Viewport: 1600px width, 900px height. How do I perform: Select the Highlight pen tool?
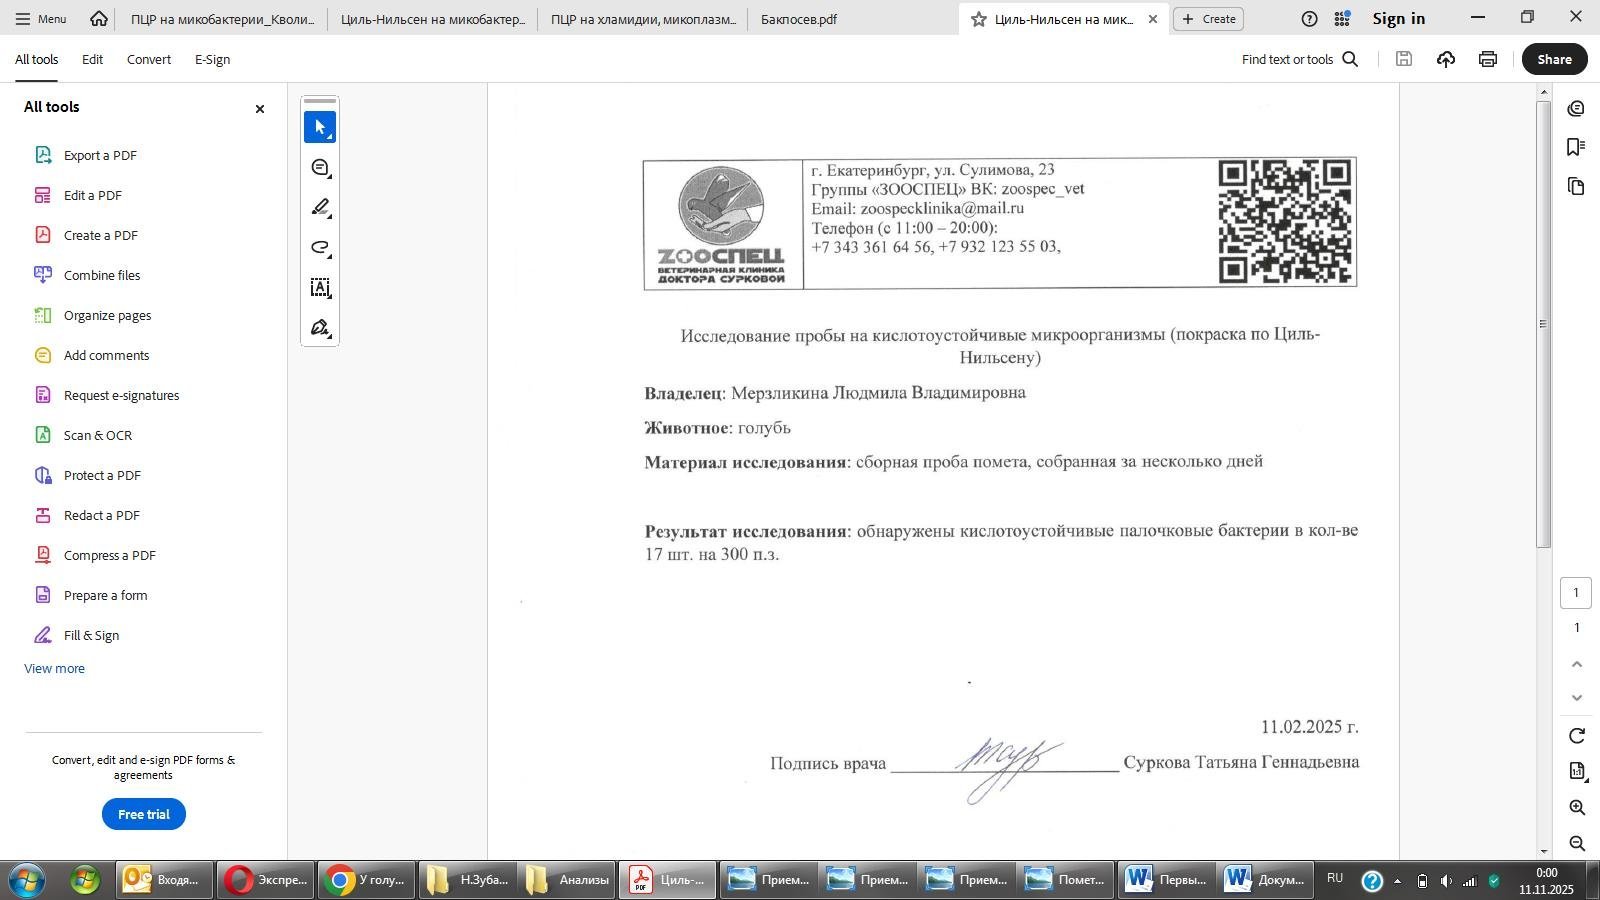click(x=320, y=208)
